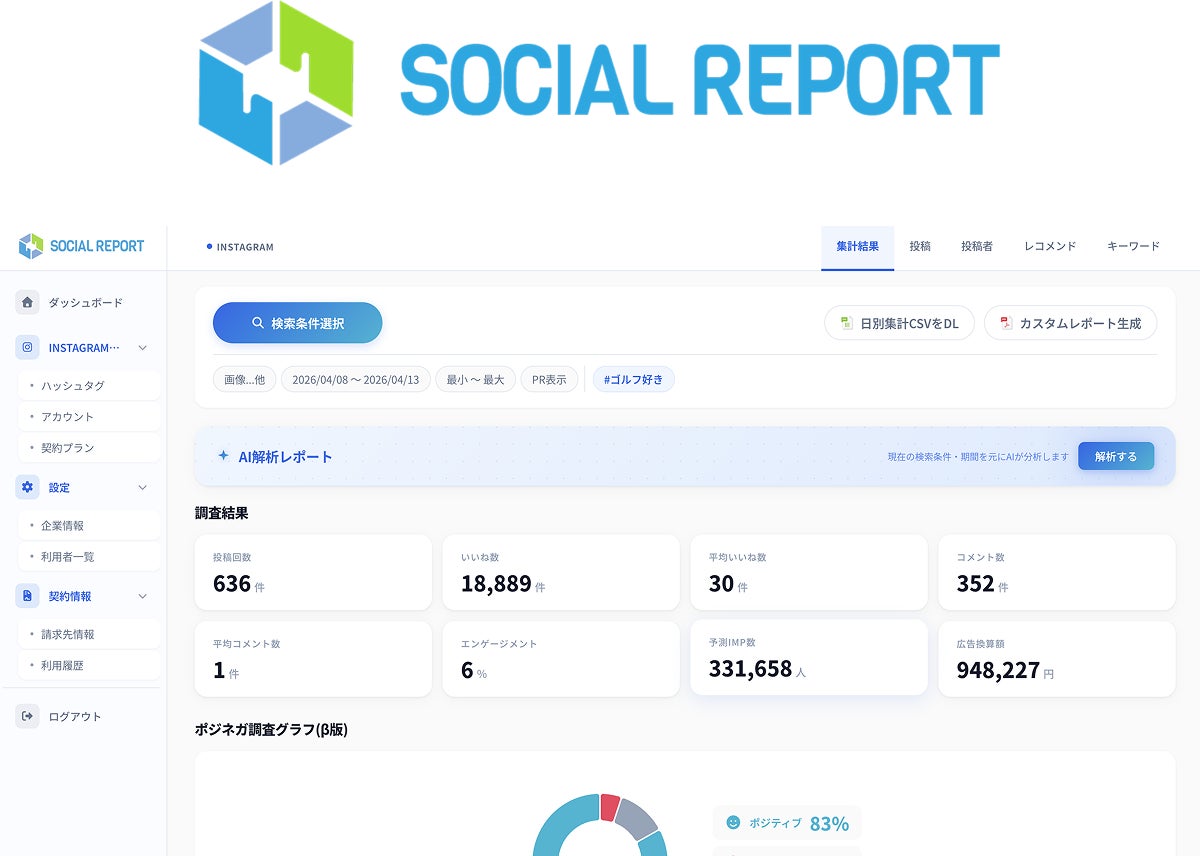Click the ポジネガ調査グラフ(β版) heading

[x=271, y=729]
